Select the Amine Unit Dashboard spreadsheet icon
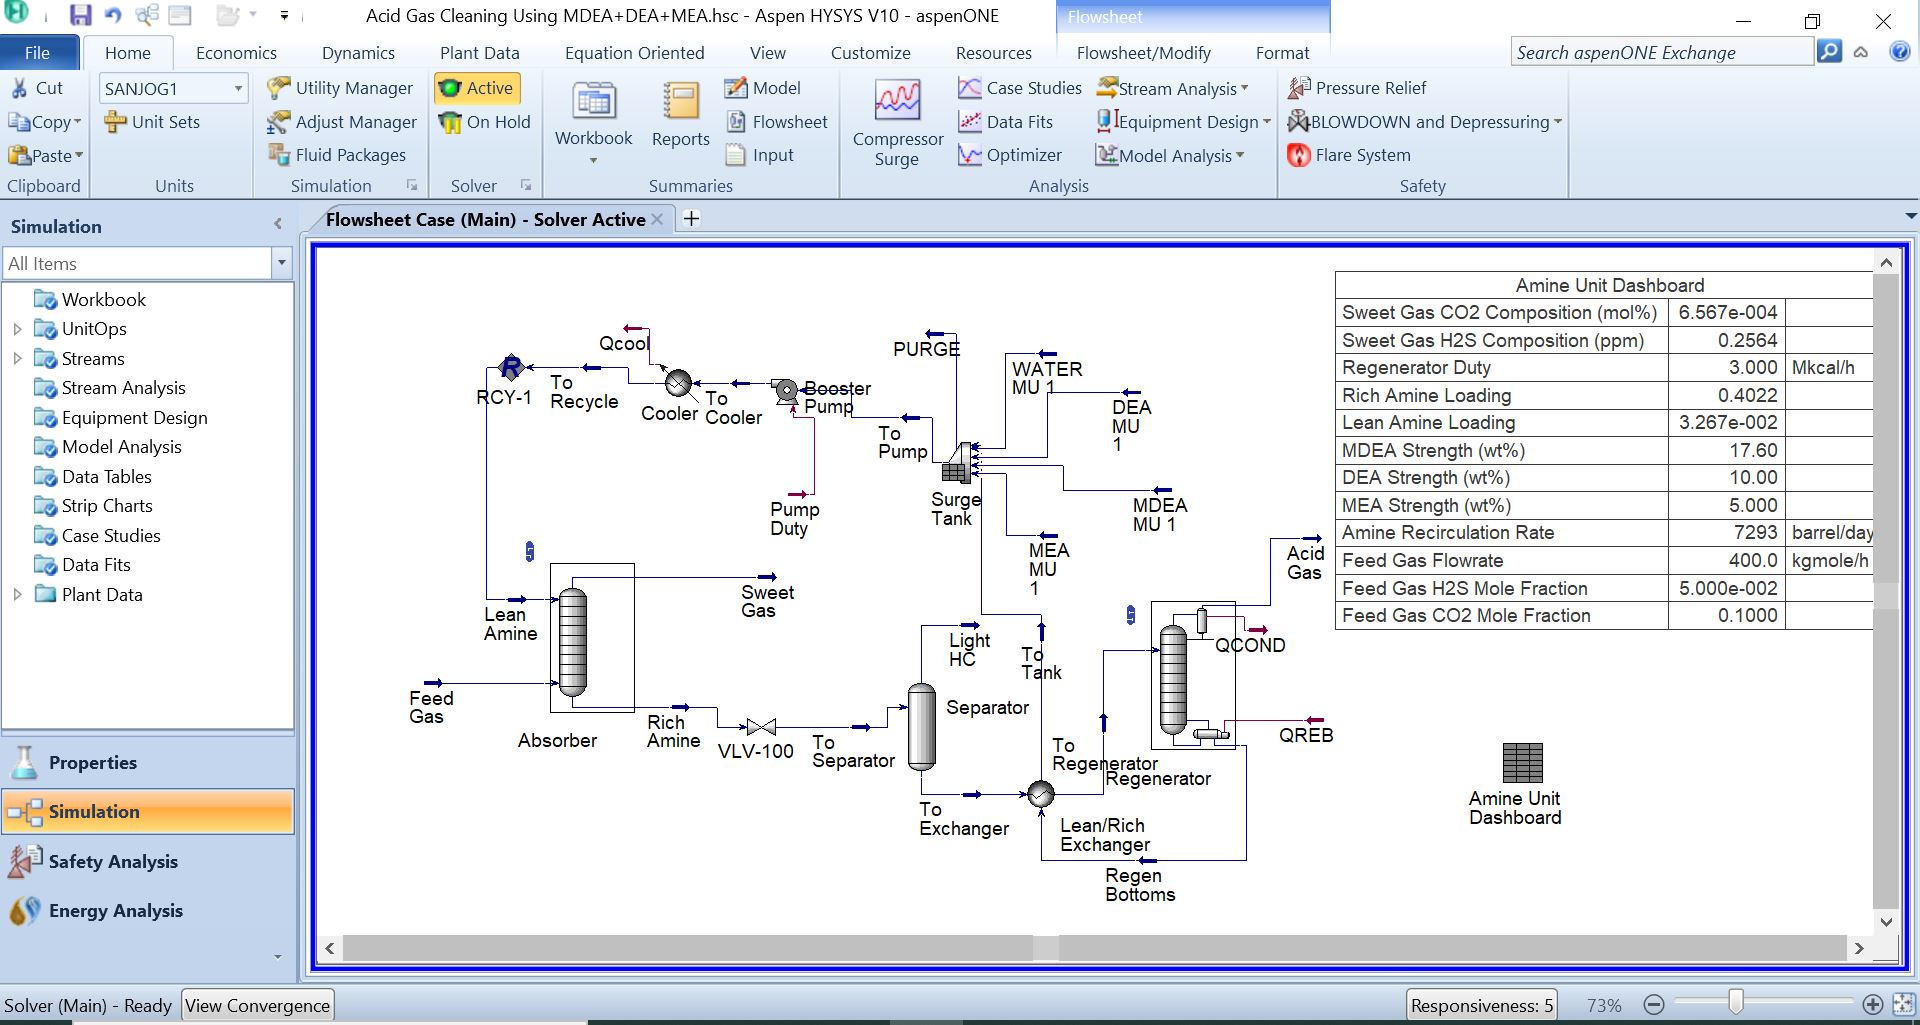Image resolution: width=1920 pixels, height=1025 pixels. point(1523,763)
